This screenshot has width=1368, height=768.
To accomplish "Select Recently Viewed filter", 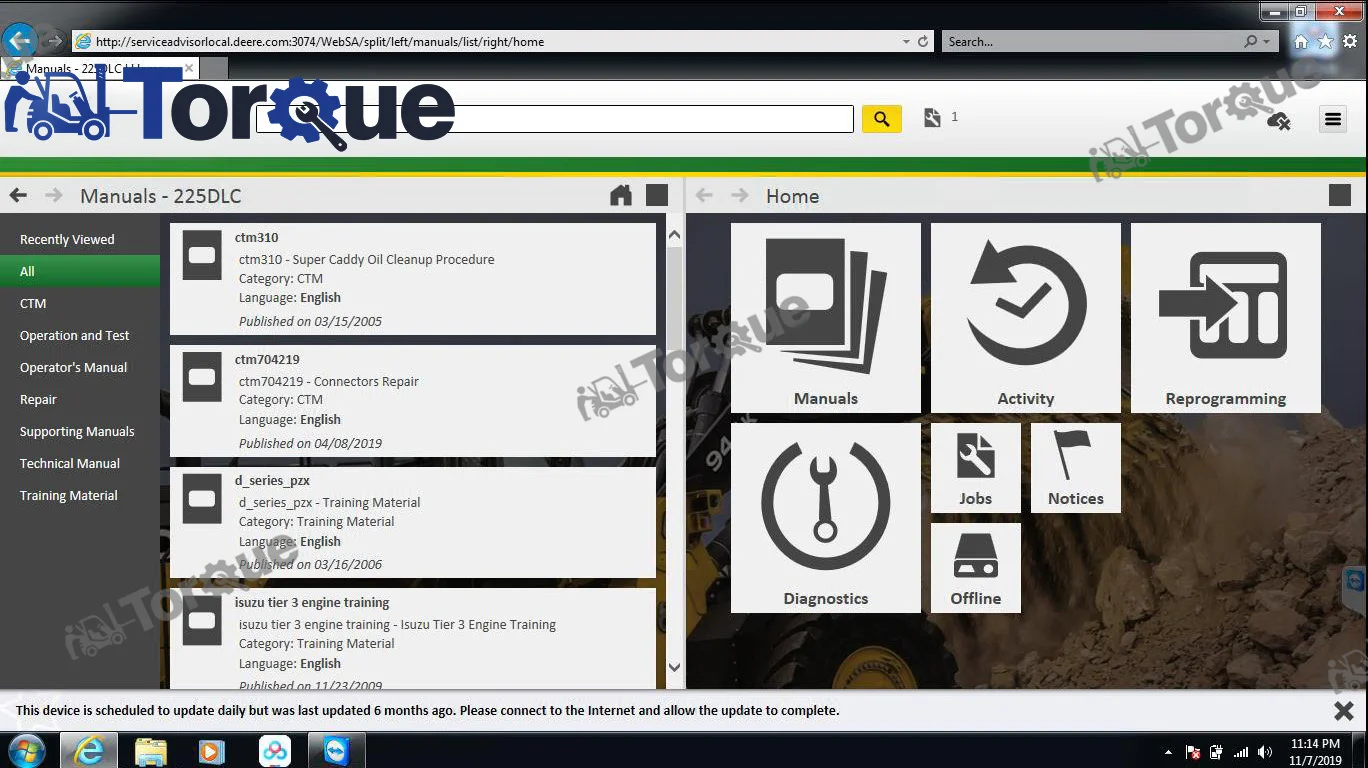I will (80, 240).
